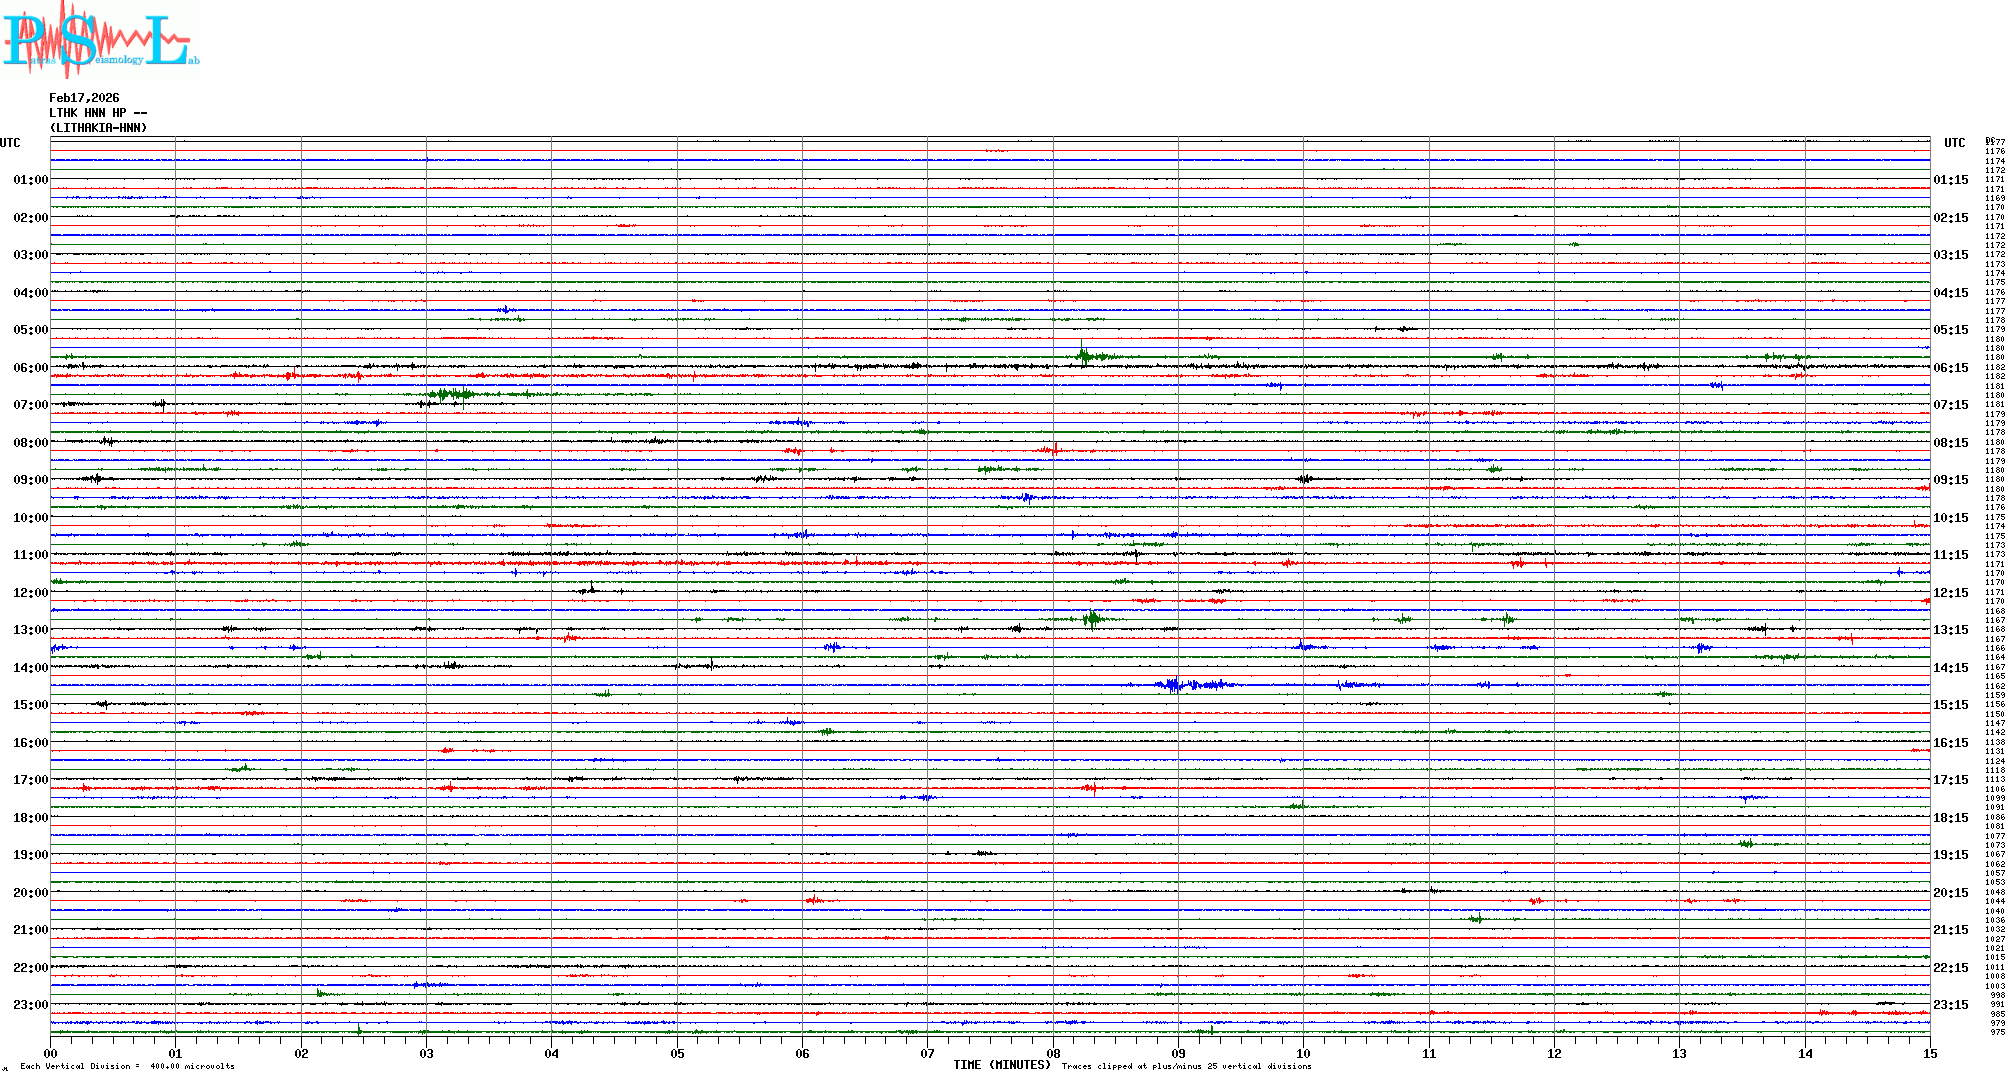Click the 14:15 time label on right
This screenshot has width=2010, height=1080.
pyautogui.click(x=1950, y=668)
